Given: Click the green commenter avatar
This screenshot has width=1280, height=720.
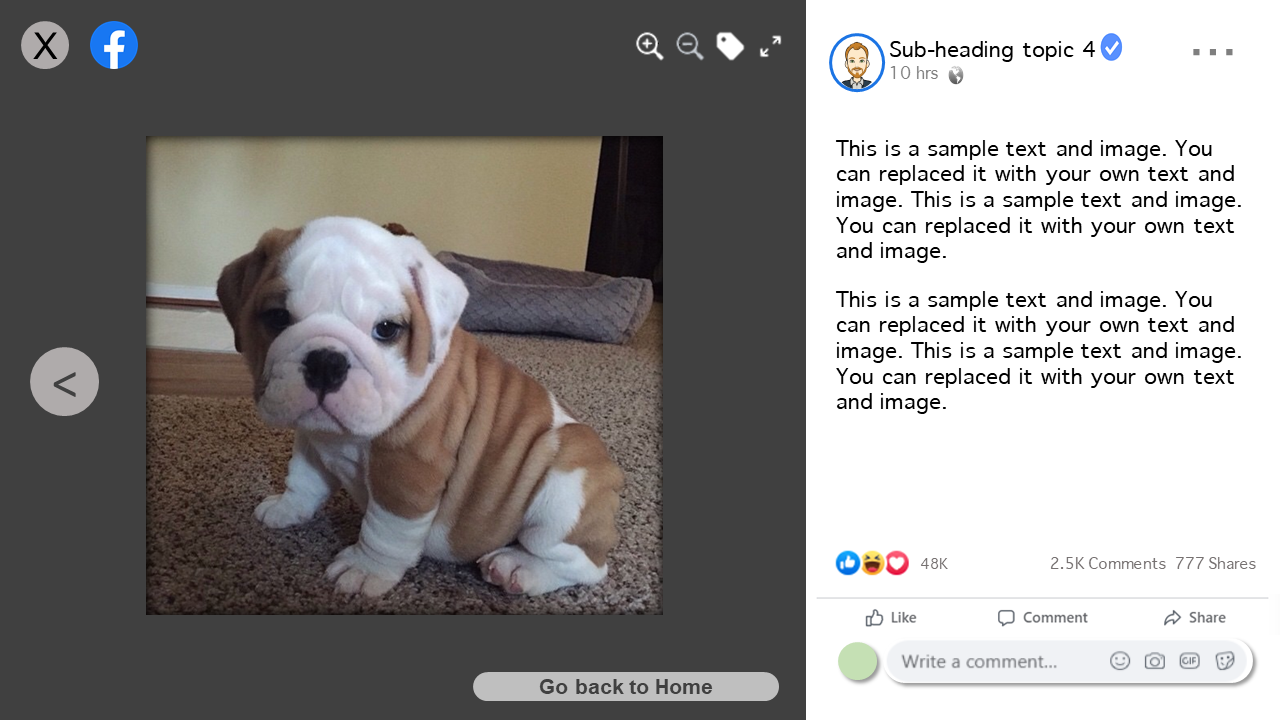Looking at the screenshot, I should 858,662.
